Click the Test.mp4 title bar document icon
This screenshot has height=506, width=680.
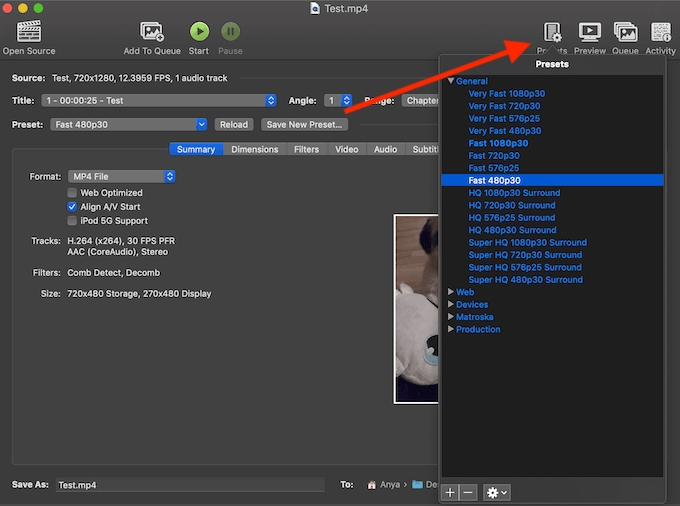tap(315, 8)
